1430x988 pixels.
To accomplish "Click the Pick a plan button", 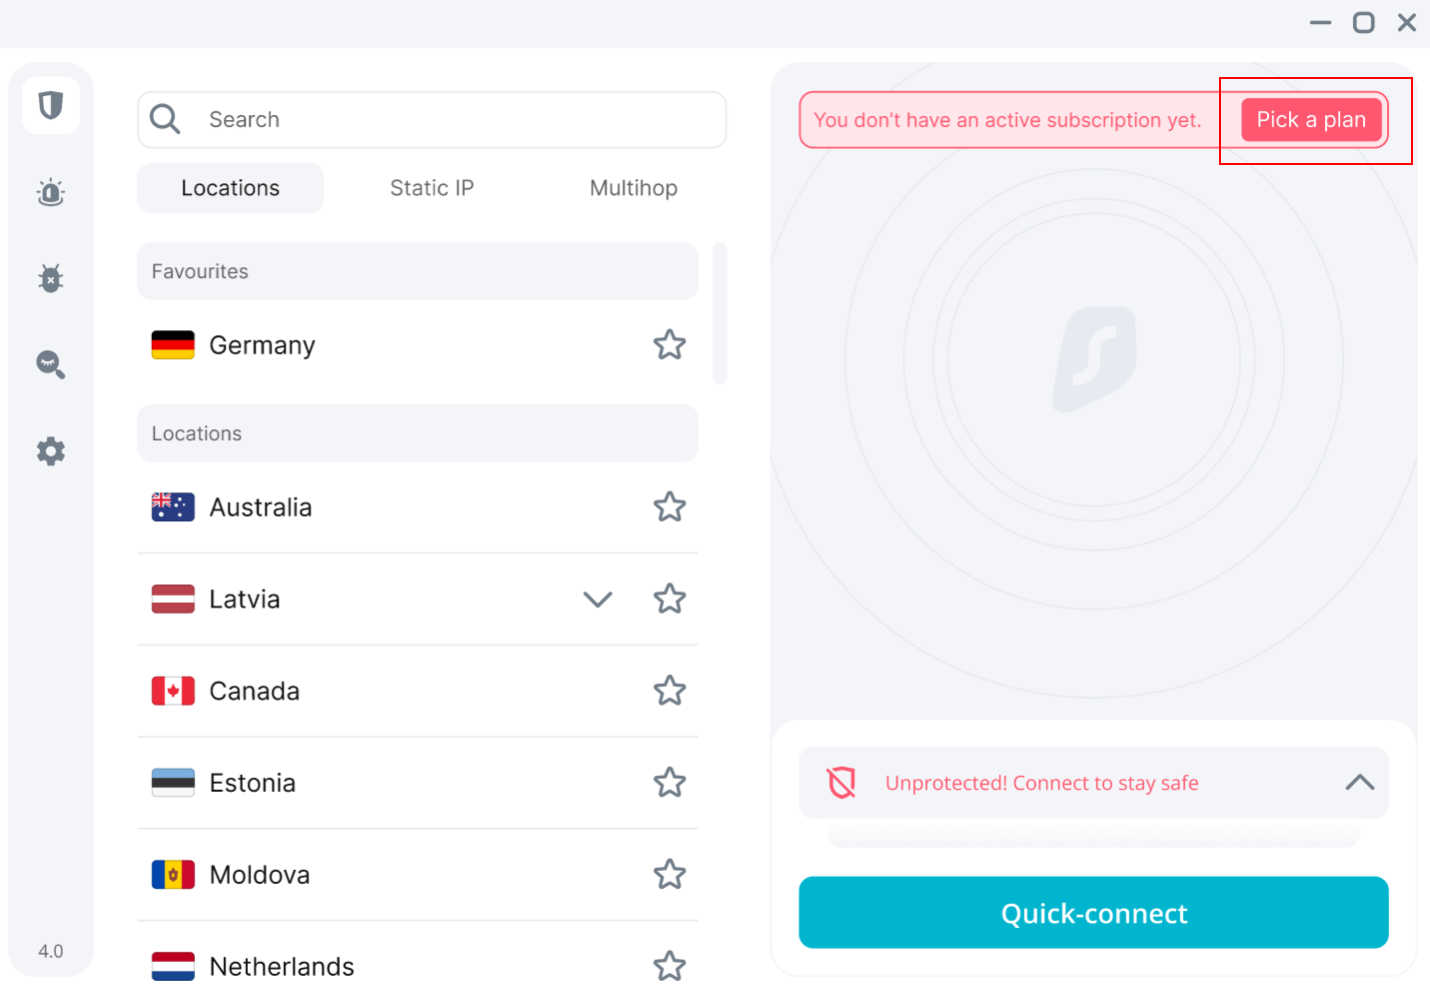I will point(1311,120).
